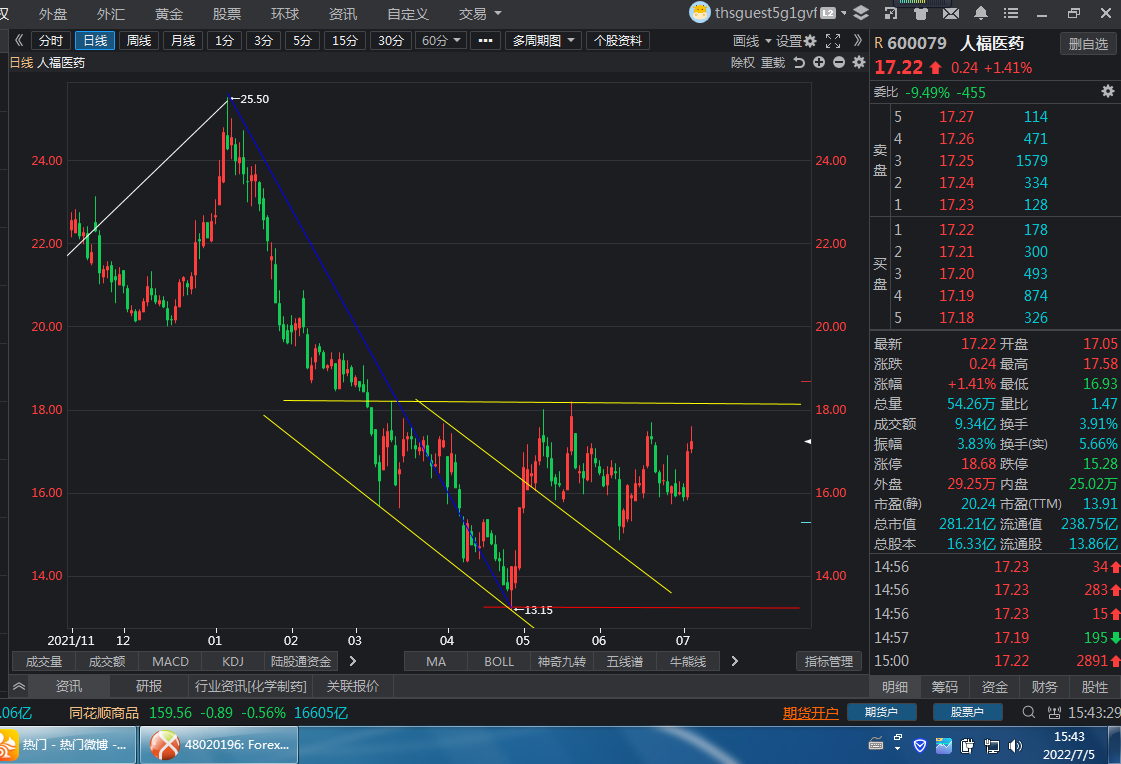Open the 股票 menu
Image resolution: width=1121 pixels, height=764 pixels.
click(x=227, y=14)
